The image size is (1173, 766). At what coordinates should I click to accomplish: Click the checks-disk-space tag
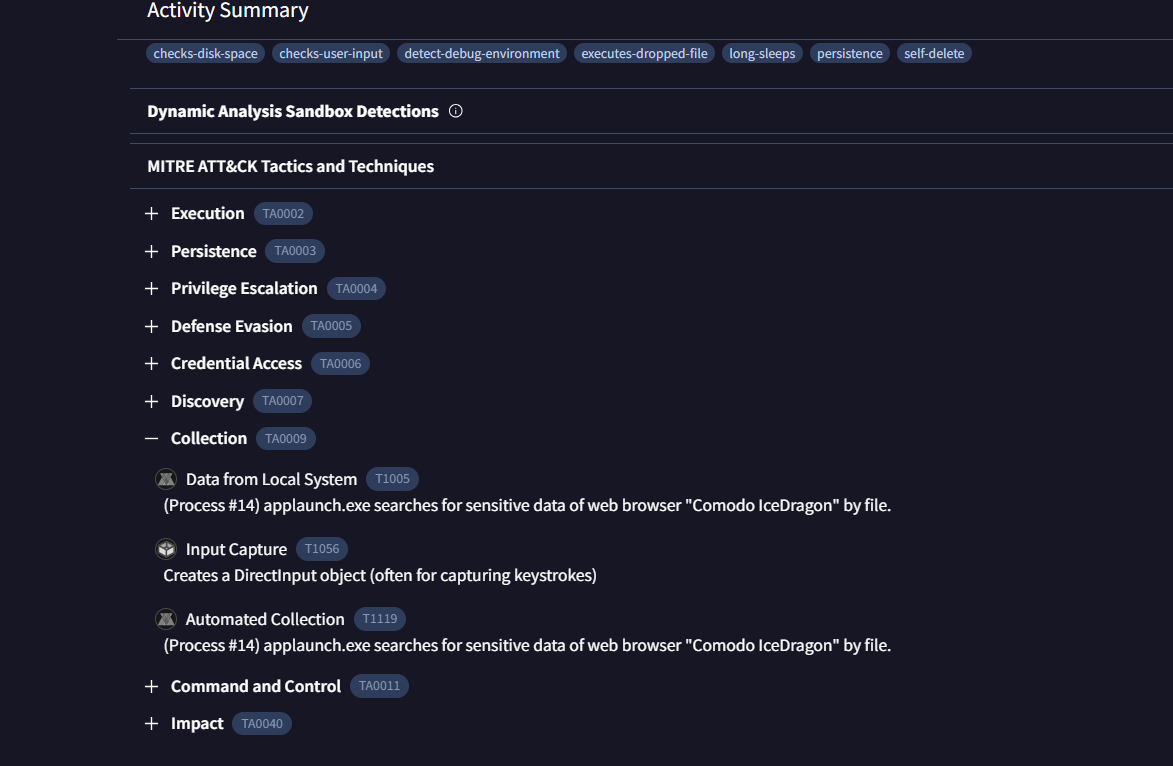pos(206,54)
